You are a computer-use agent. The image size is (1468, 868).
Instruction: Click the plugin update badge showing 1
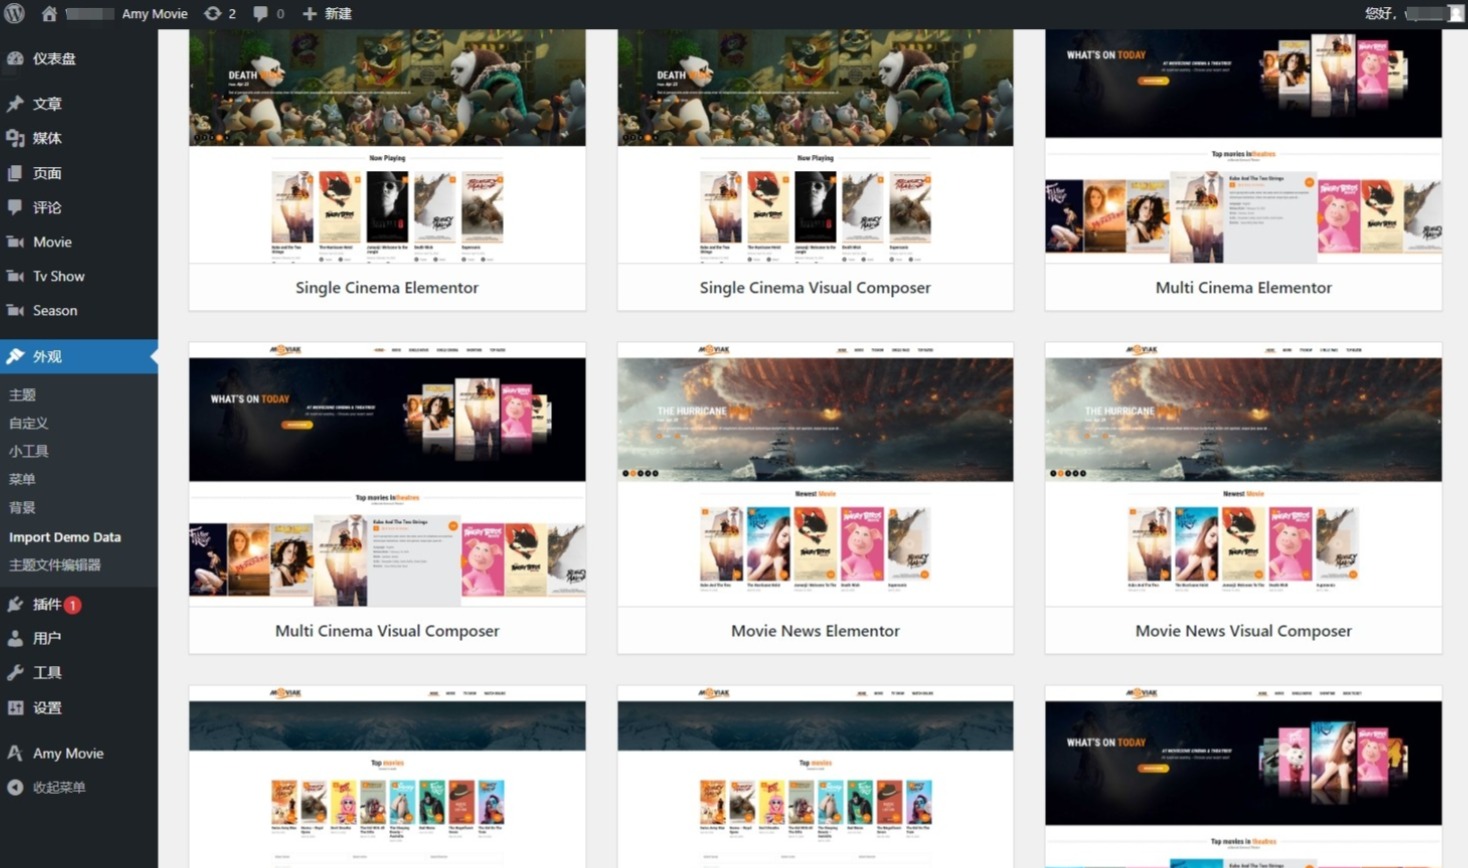coord(73,605)
